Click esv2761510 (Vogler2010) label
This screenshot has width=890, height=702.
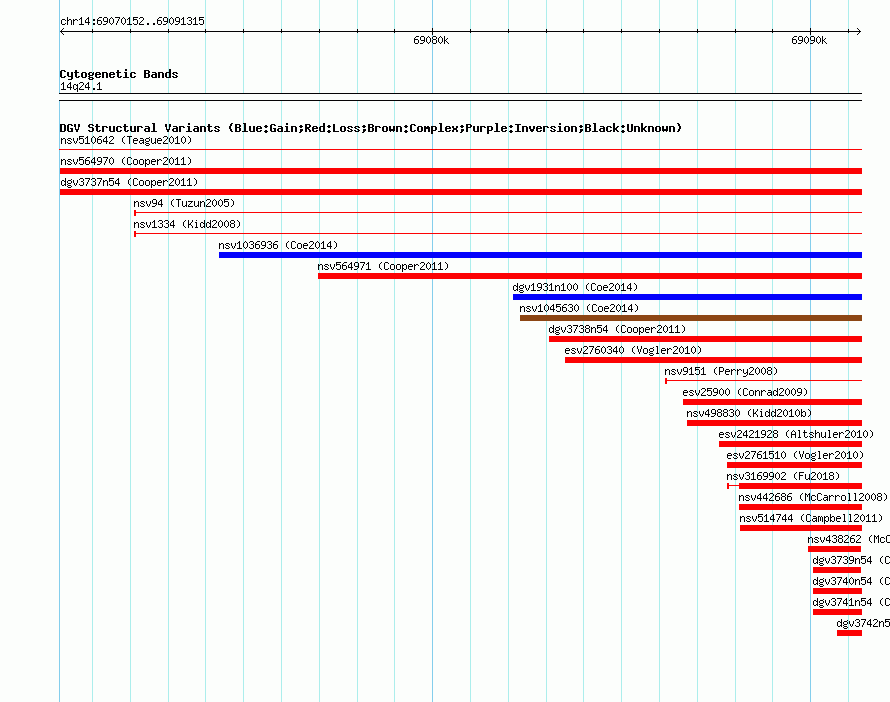[x=795, y=455]
